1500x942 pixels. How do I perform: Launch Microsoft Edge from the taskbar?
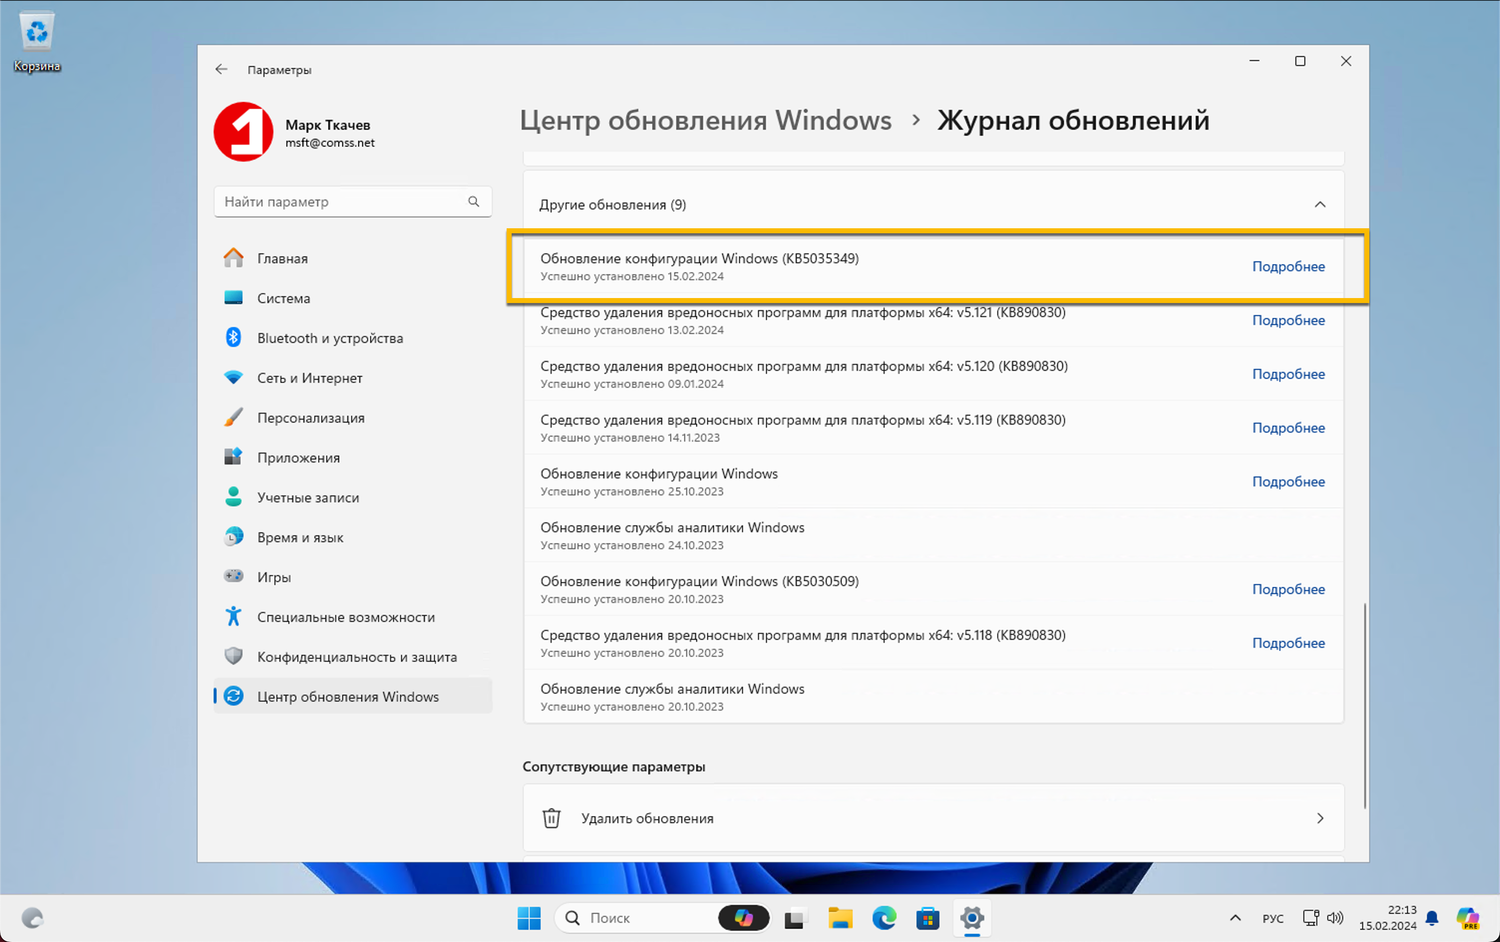coord(884,918)
